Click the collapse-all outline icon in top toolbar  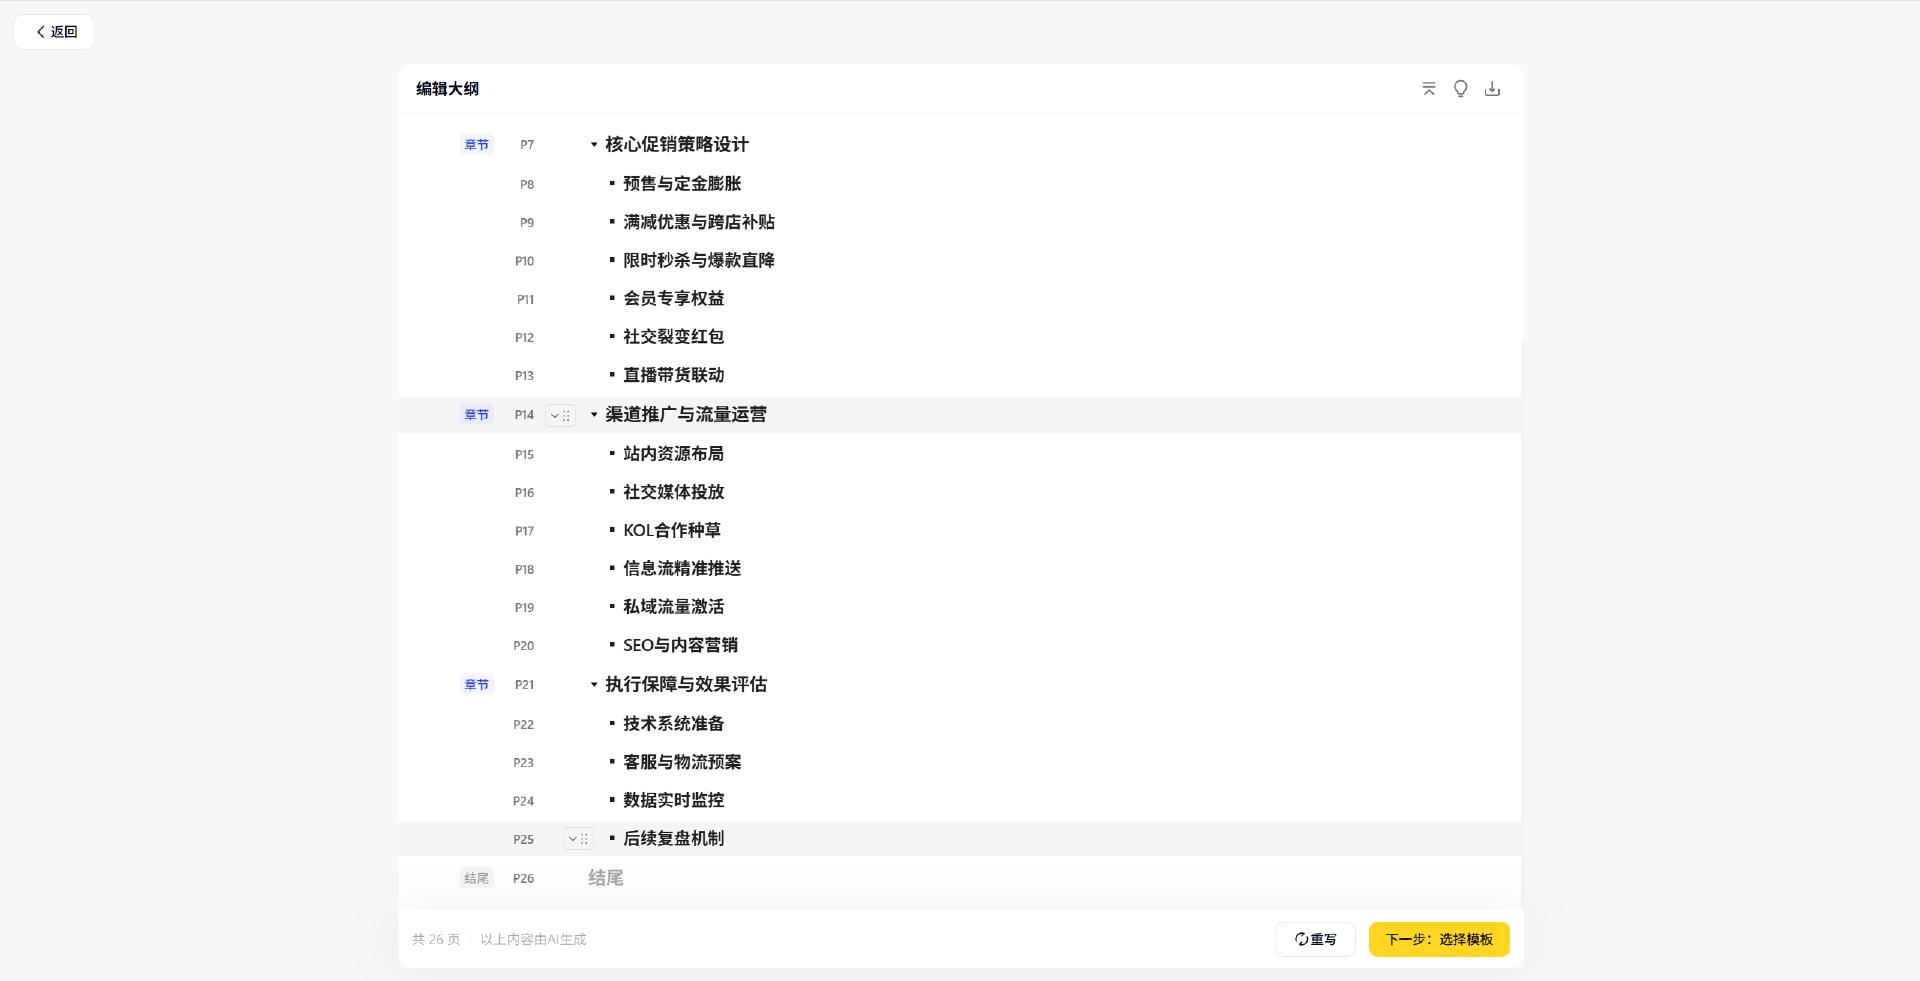tap(1428, 88)
